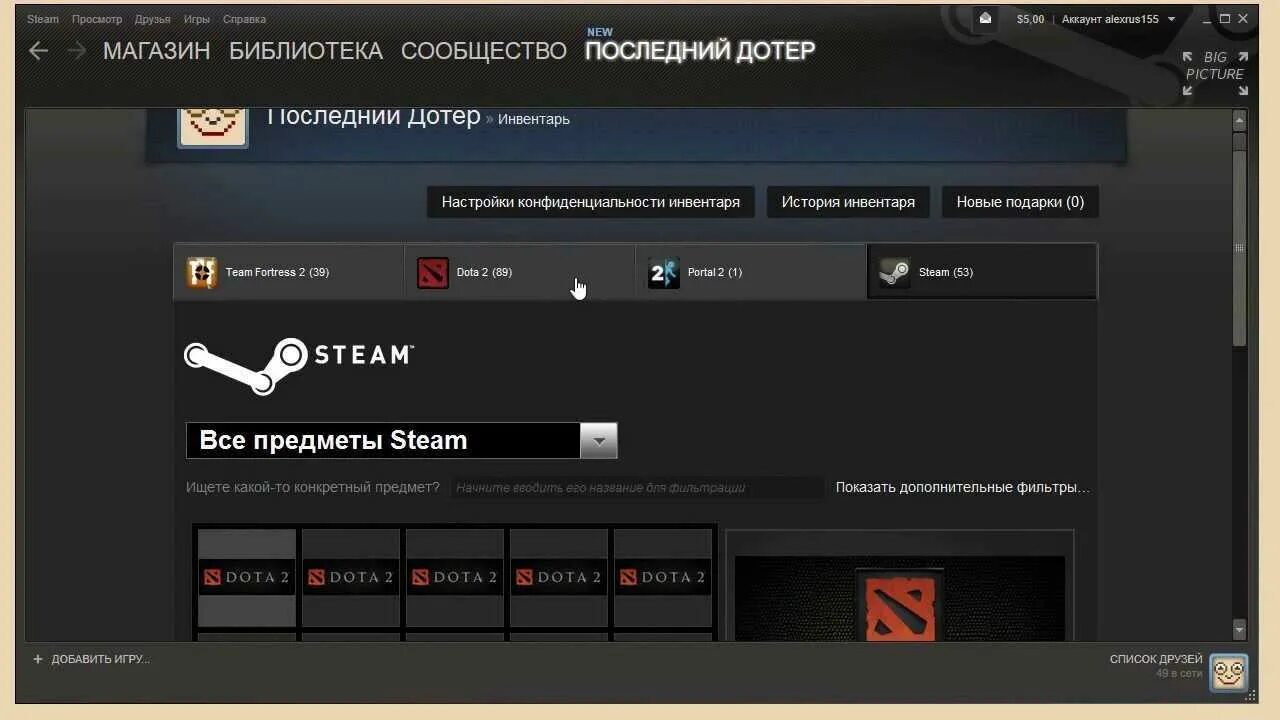Open the Просмотр menu
The image size is (1280, 720).
97,19
